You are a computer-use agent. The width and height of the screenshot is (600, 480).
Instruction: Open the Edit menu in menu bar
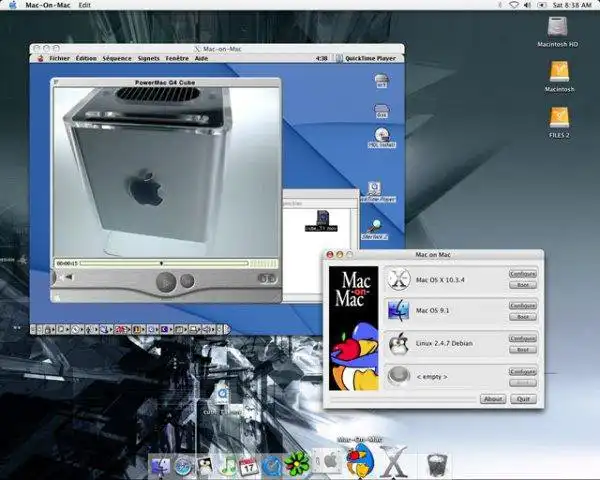tap(84, 5)
